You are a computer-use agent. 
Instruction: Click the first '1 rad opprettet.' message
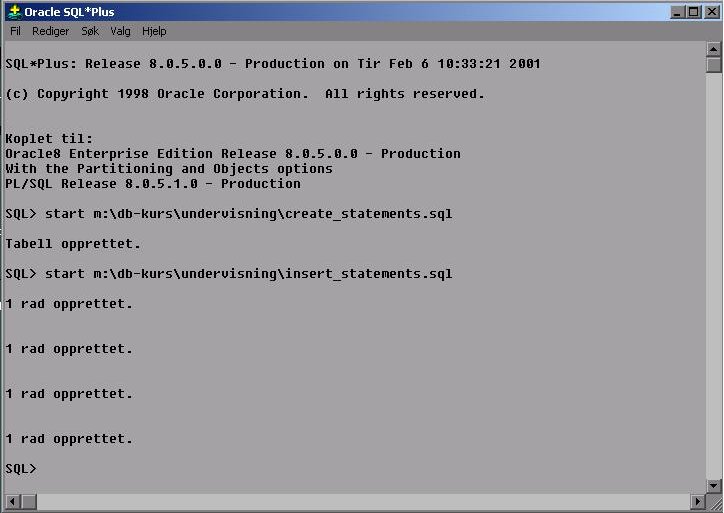[x=69, y=304]
